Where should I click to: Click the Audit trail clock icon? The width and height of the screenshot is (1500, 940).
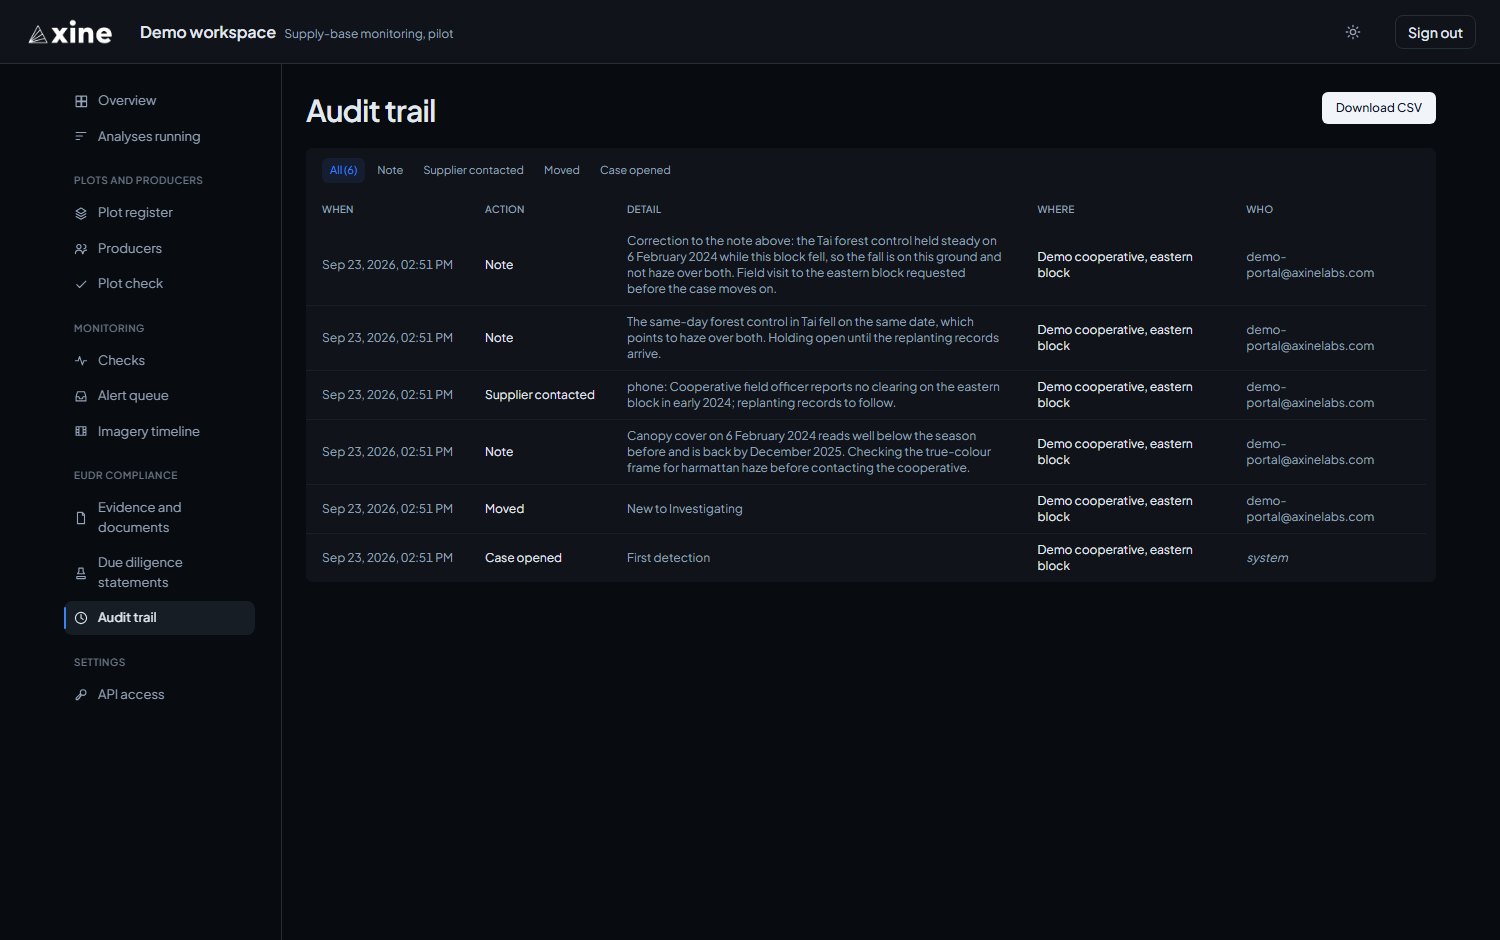tap(81, 618)
